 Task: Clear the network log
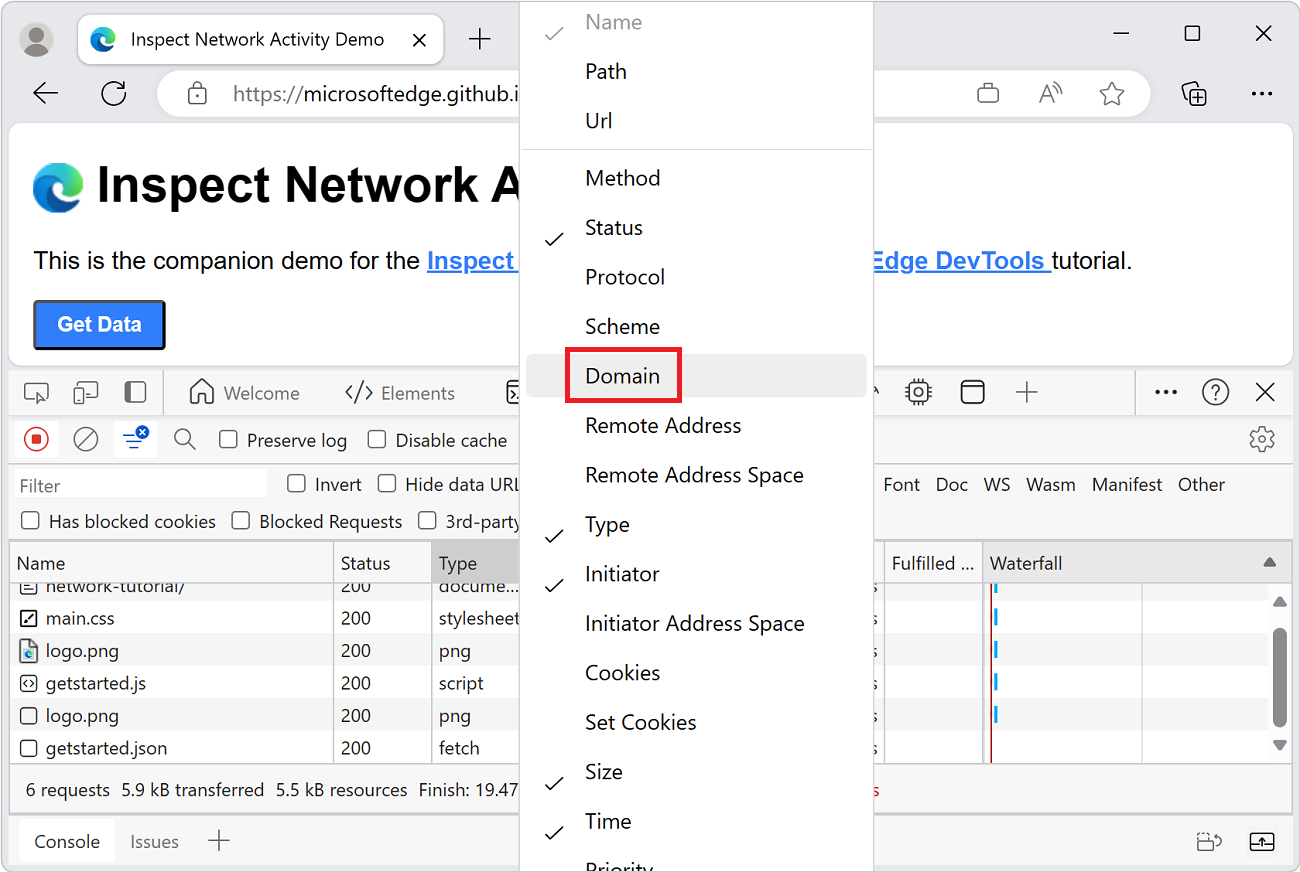(86, 439)
